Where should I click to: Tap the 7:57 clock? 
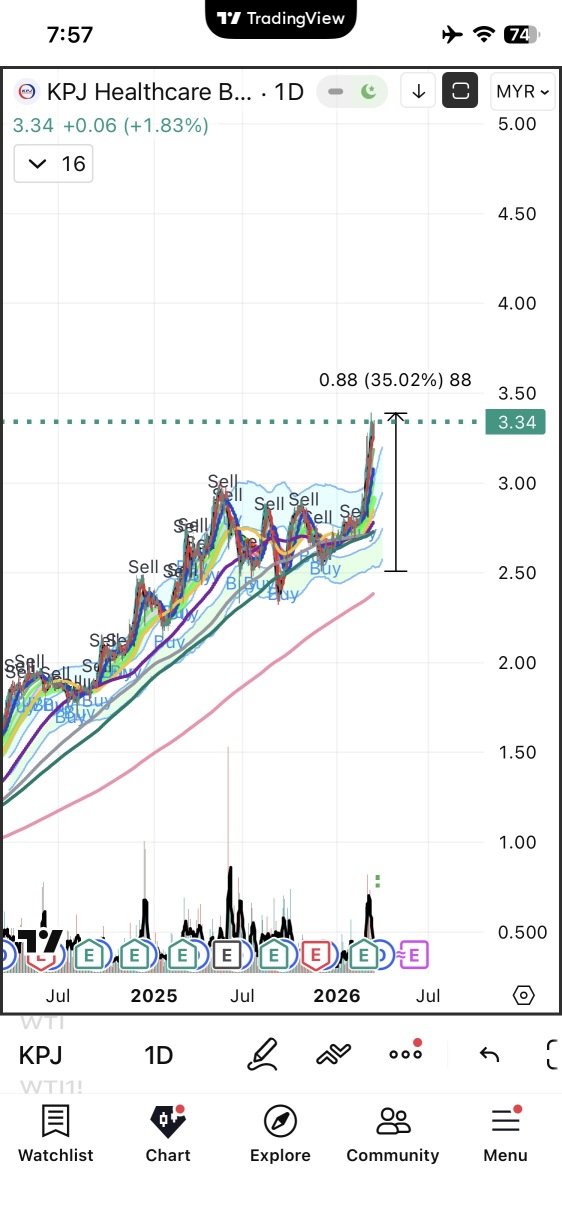coord(70,35)
